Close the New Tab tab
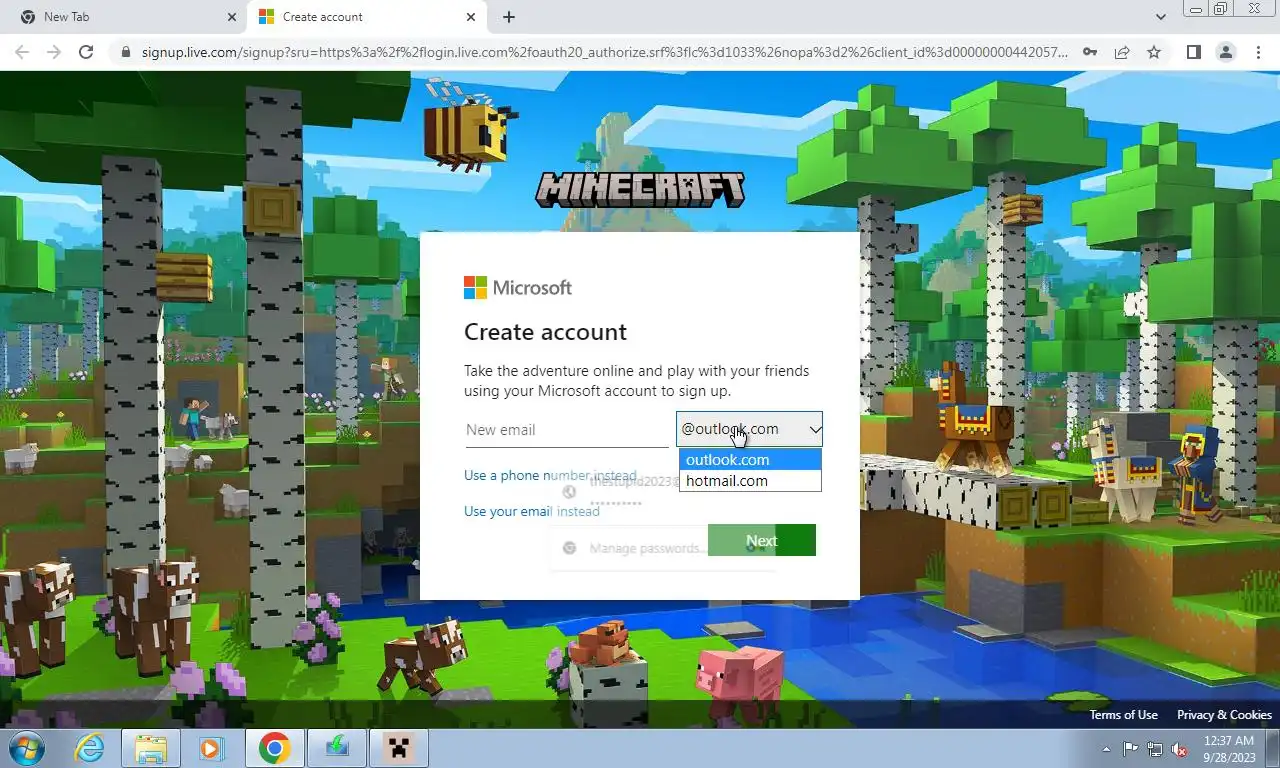Image resolution: width=1280 pixels, height=768 pixels. pyautogui.click(x=232, y=17)
